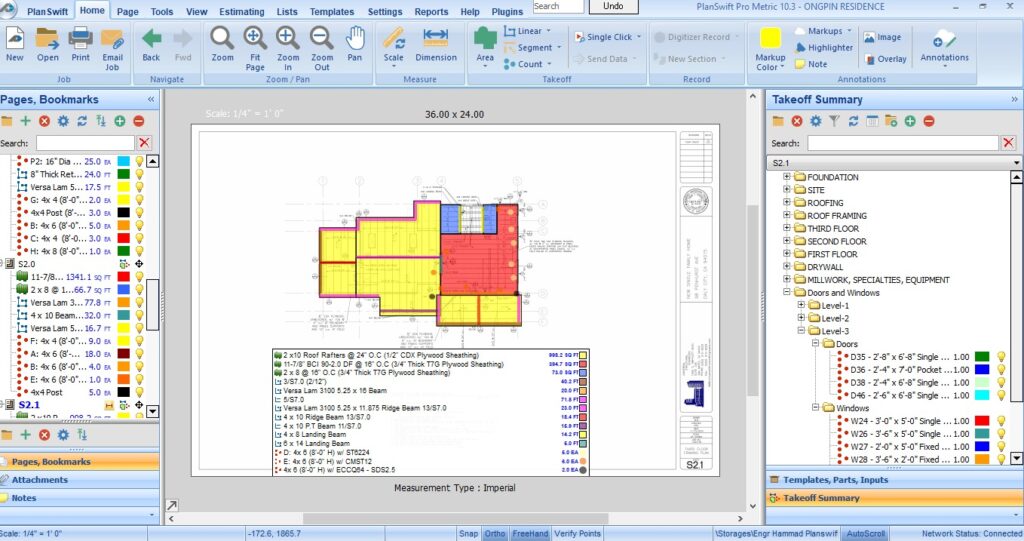
Task: Expand the FOUNDATION folder
Action: (787, 177)
